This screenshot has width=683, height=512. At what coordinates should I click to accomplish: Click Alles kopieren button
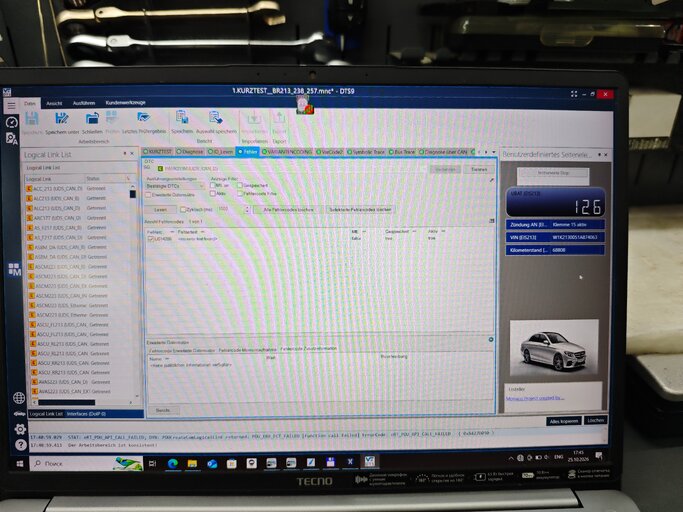[x=563, y=421]
